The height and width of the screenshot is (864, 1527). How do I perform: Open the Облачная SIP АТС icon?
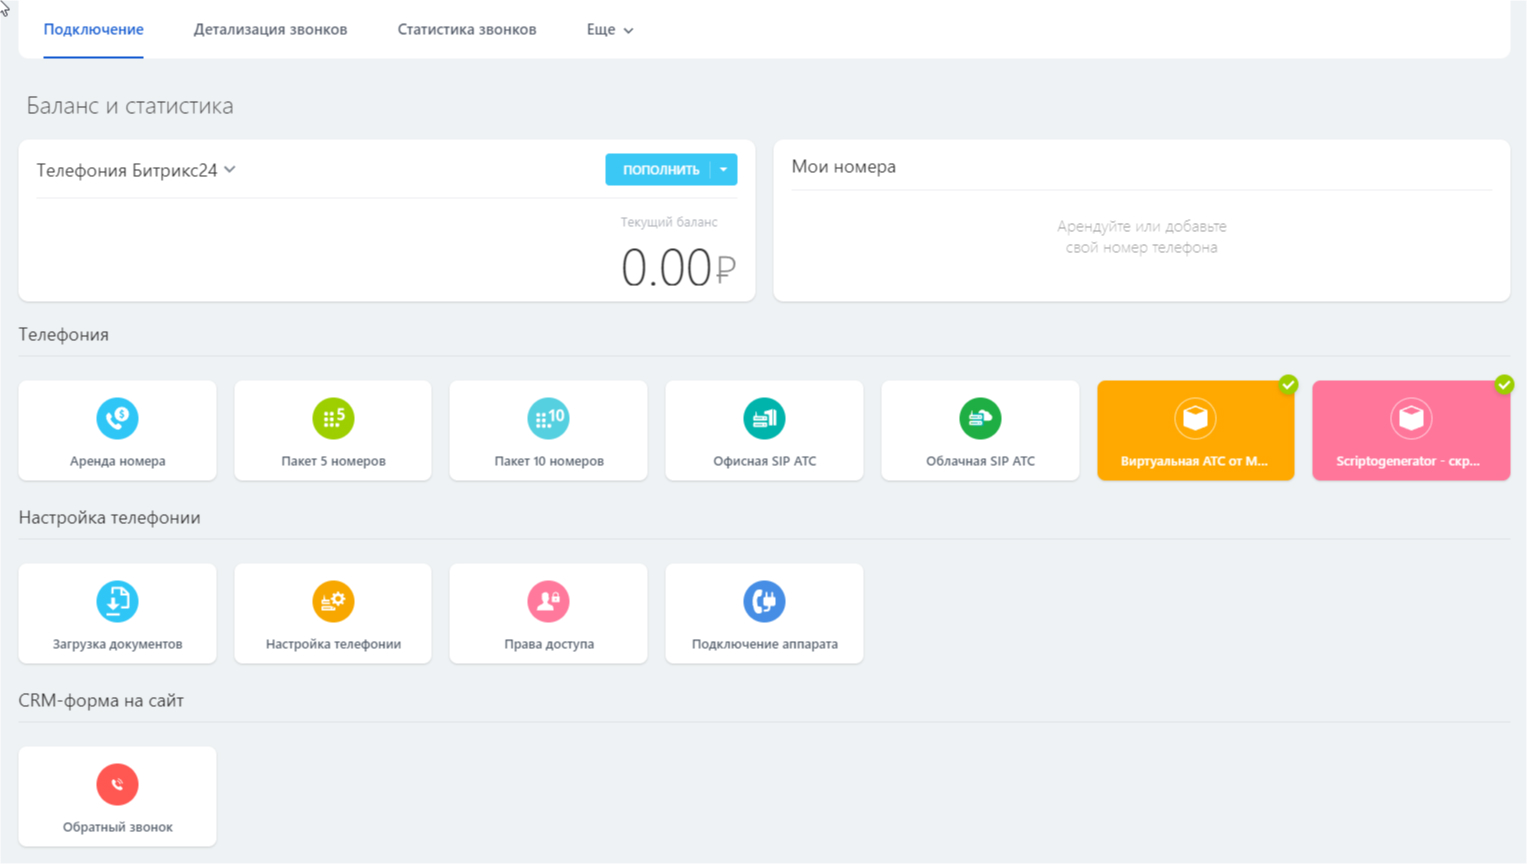[x=980, y=418]
